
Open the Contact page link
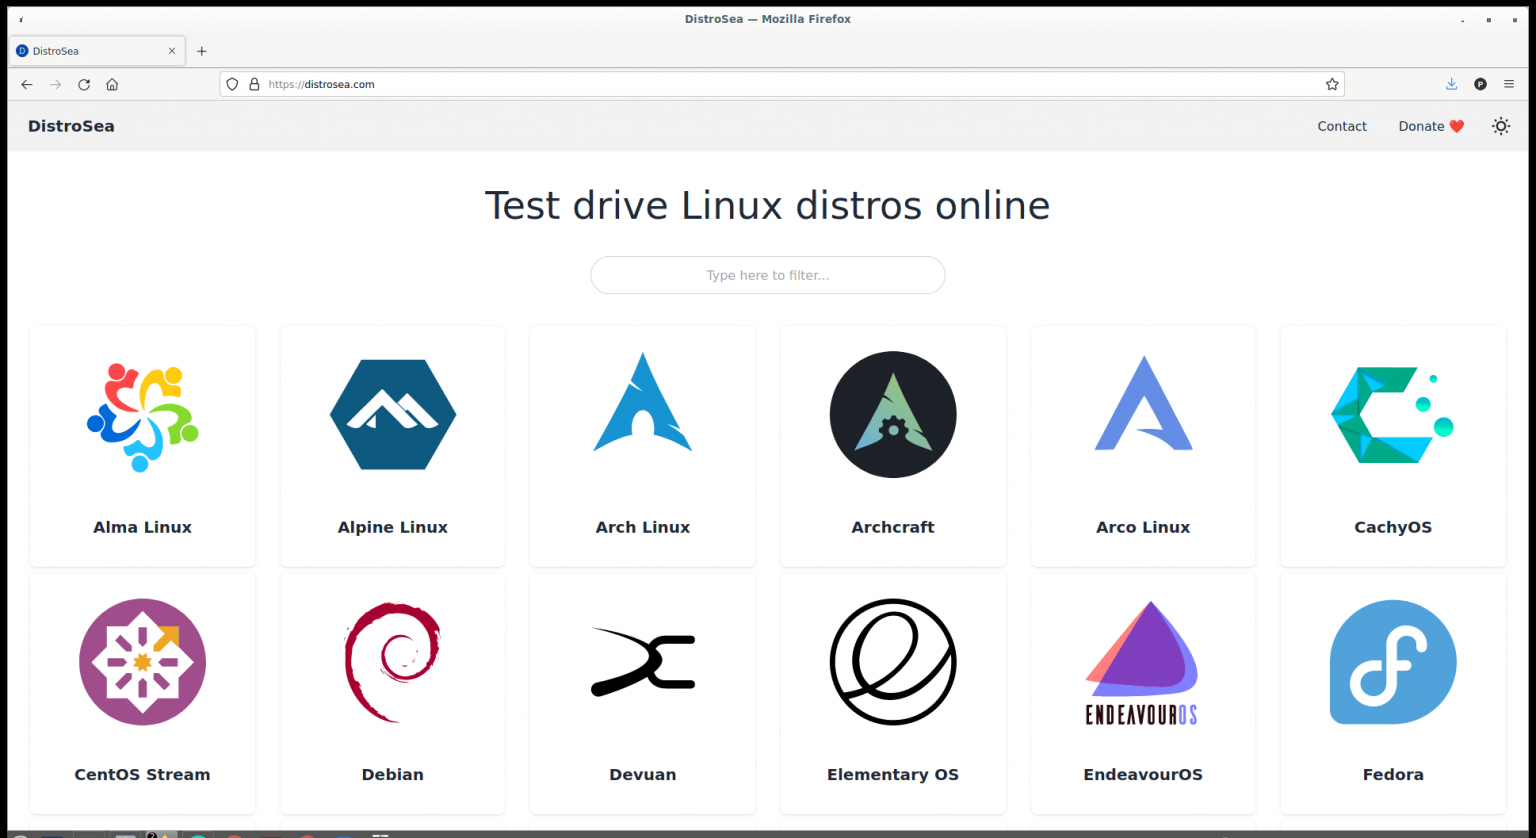tap(1342, 126)
